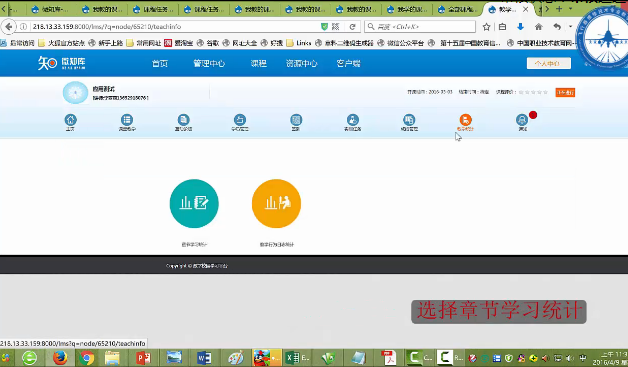Click the green shield icon in the address bar
This screenshot has height=367, width=628.
pyautogui.click(x=324, y=26)
